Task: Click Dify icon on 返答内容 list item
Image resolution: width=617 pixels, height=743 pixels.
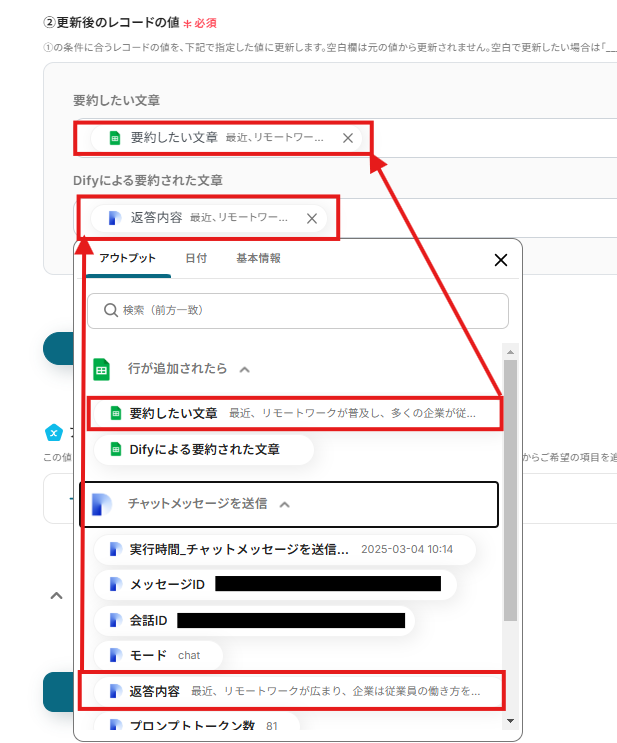Action: click(116, 691)
